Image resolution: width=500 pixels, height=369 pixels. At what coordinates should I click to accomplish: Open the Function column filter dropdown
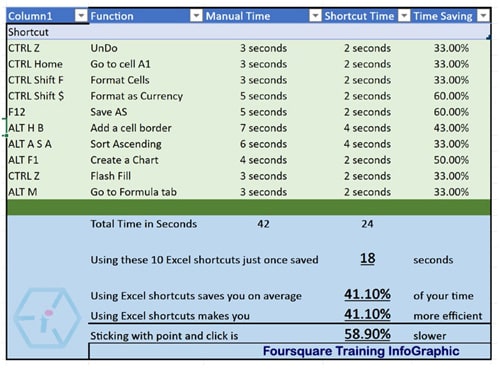click(196, 16)
